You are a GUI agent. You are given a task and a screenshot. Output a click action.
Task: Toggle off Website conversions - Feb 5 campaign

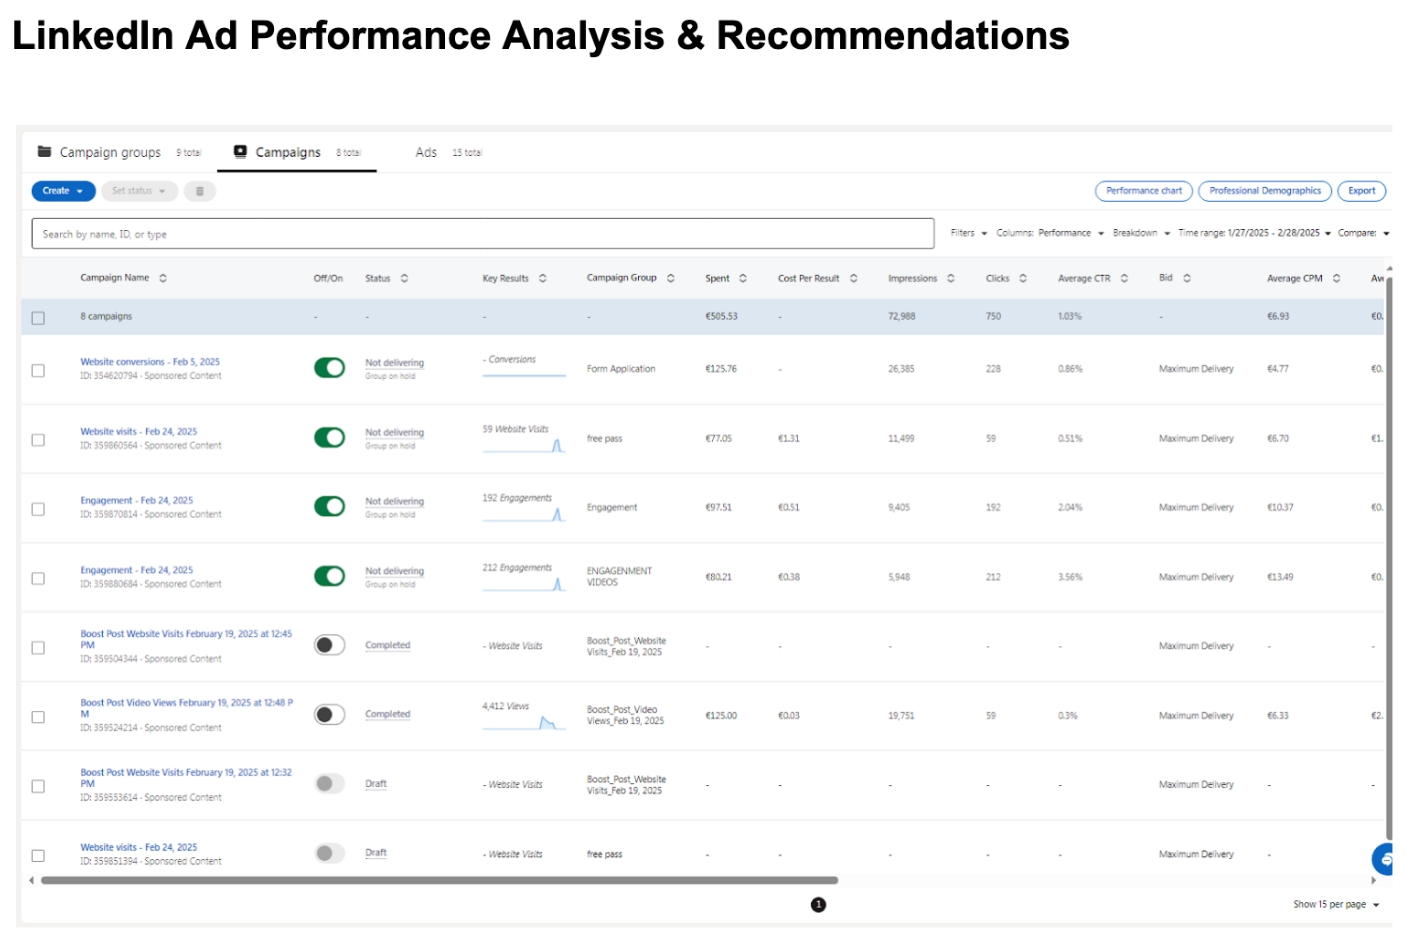[329, 368]
